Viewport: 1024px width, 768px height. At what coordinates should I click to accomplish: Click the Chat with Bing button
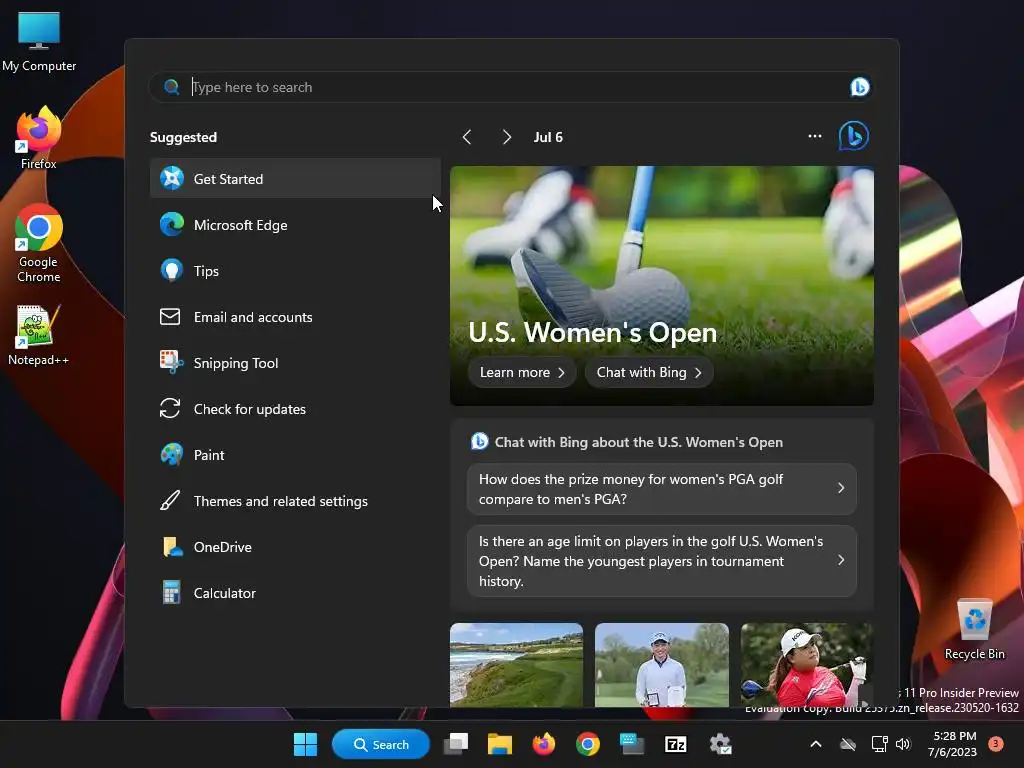tap(648, 372)
